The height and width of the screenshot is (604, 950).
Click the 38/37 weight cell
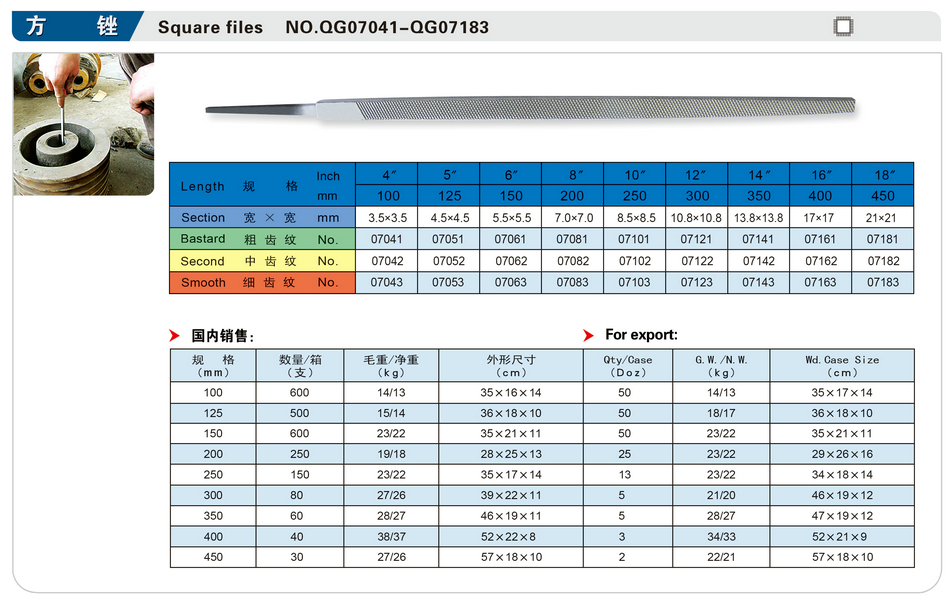point(391,537)
